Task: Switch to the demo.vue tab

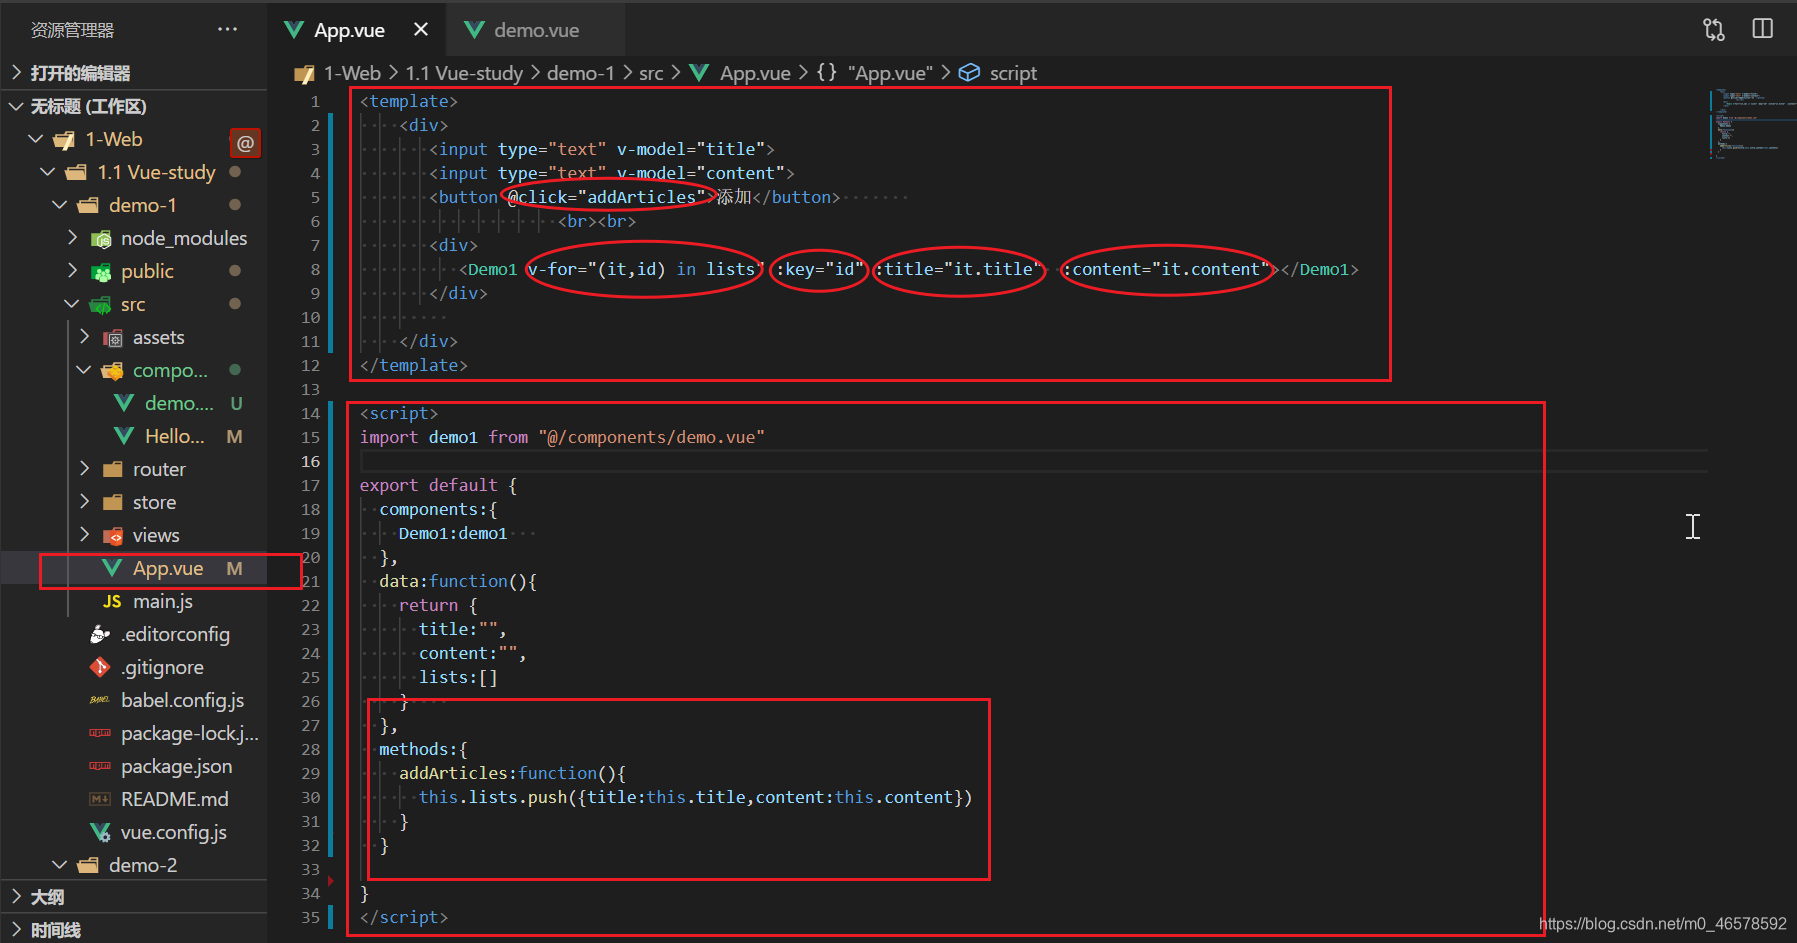Action: click(536, 30)
